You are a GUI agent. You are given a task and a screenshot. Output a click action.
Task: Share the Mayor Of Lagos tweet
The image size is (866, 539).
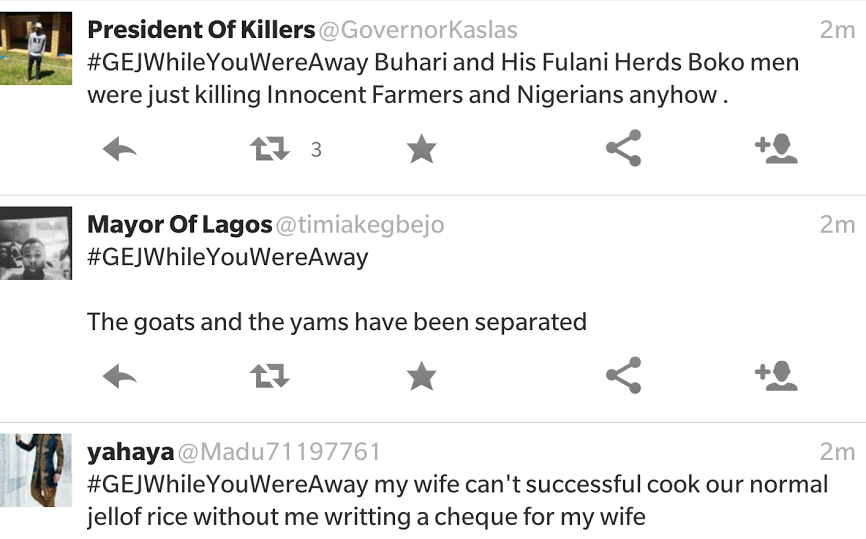tap(623, 377)
